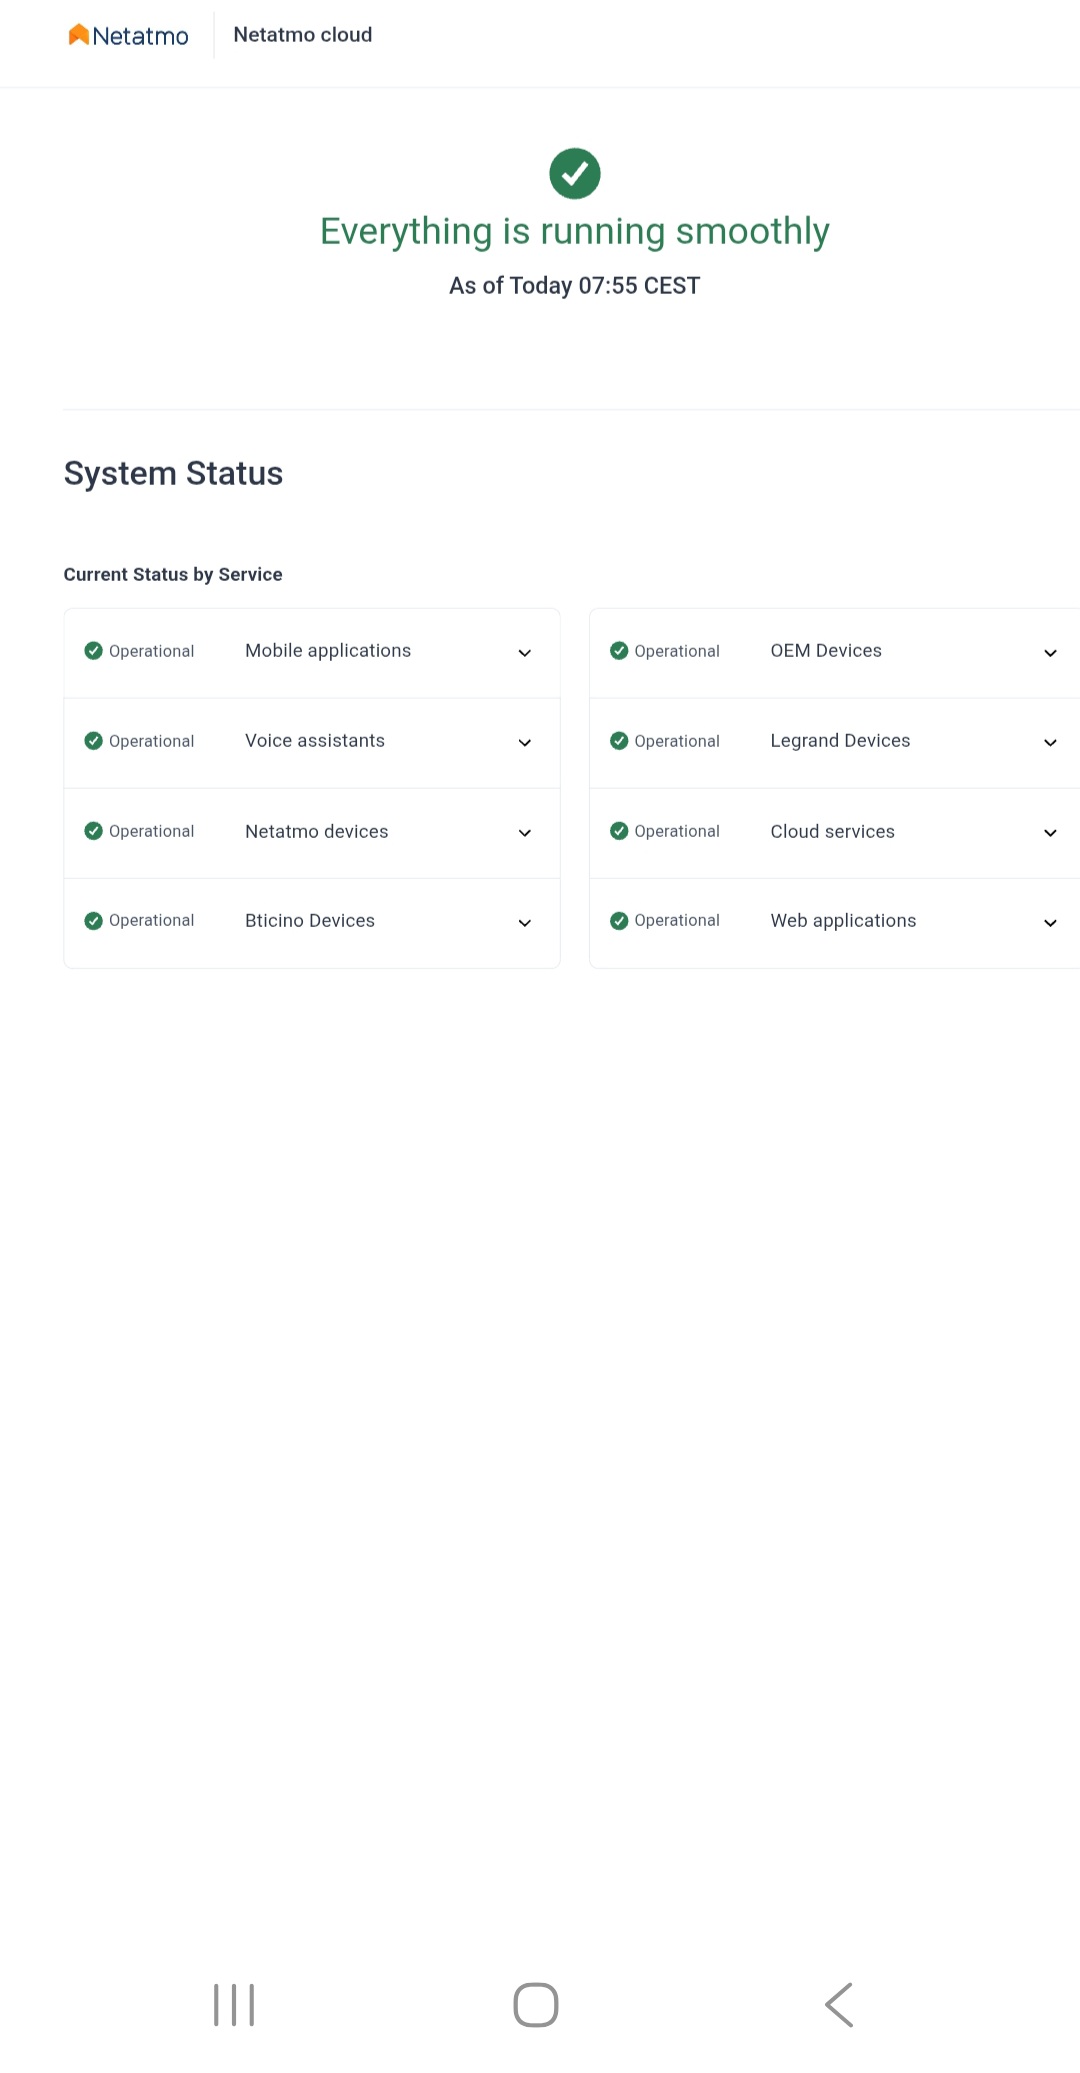Tap the Android recent apps button
This screenshot has height=2073, width=1080.
tap(234, 2005)
